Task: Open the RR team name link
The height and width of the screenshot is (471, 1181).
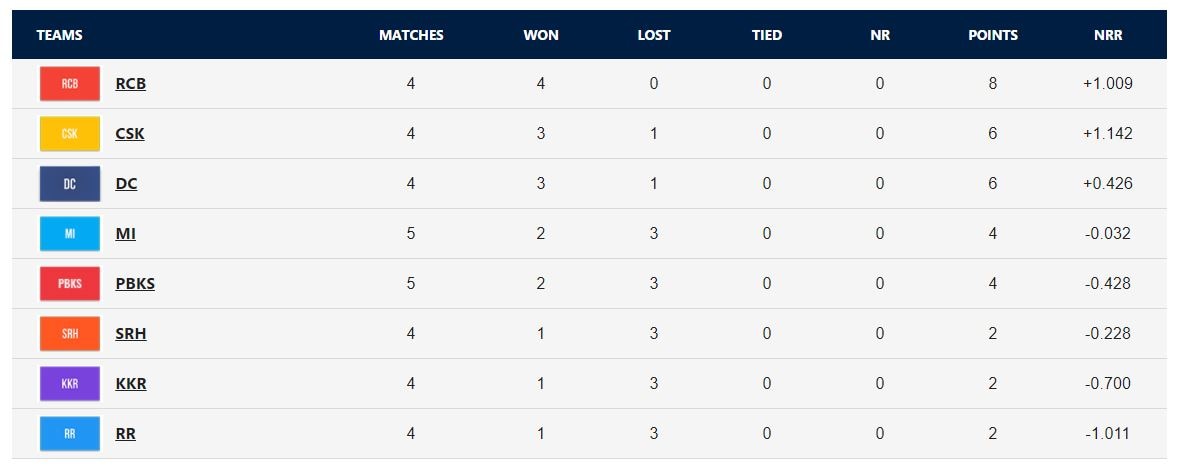Action: tap(126, 434)
